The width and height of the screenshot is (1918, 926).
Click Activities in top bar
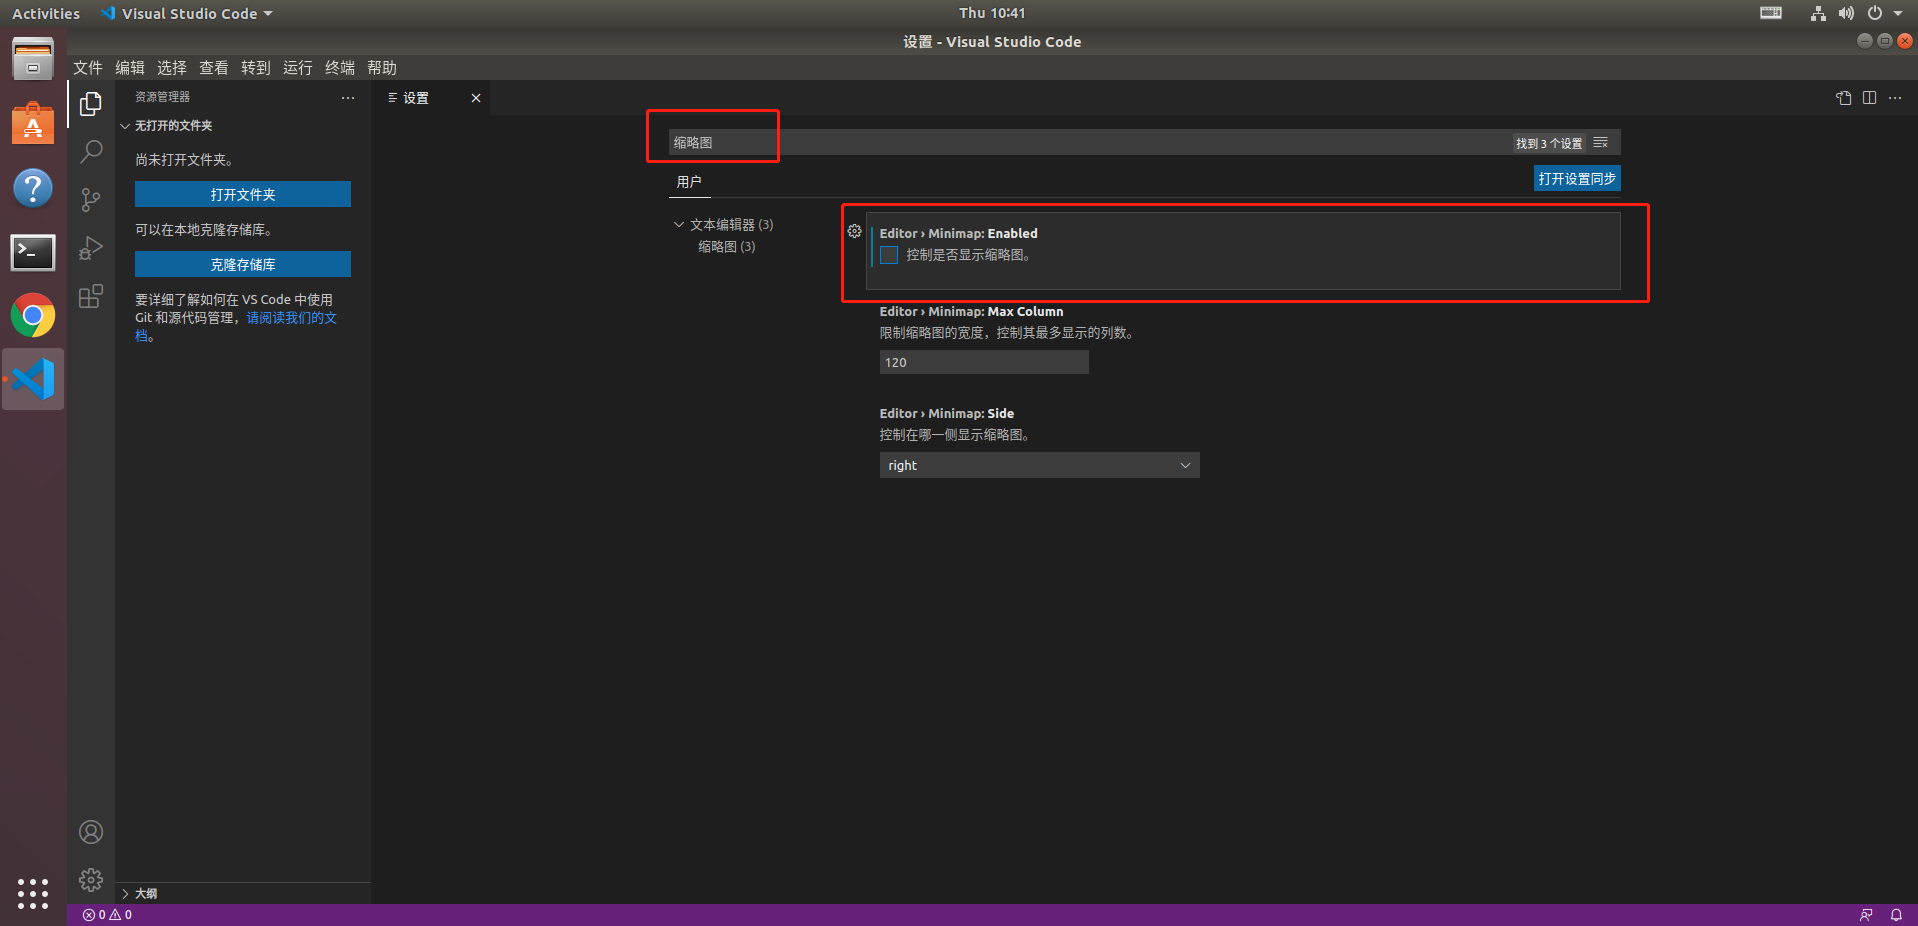tap(46, 13)
